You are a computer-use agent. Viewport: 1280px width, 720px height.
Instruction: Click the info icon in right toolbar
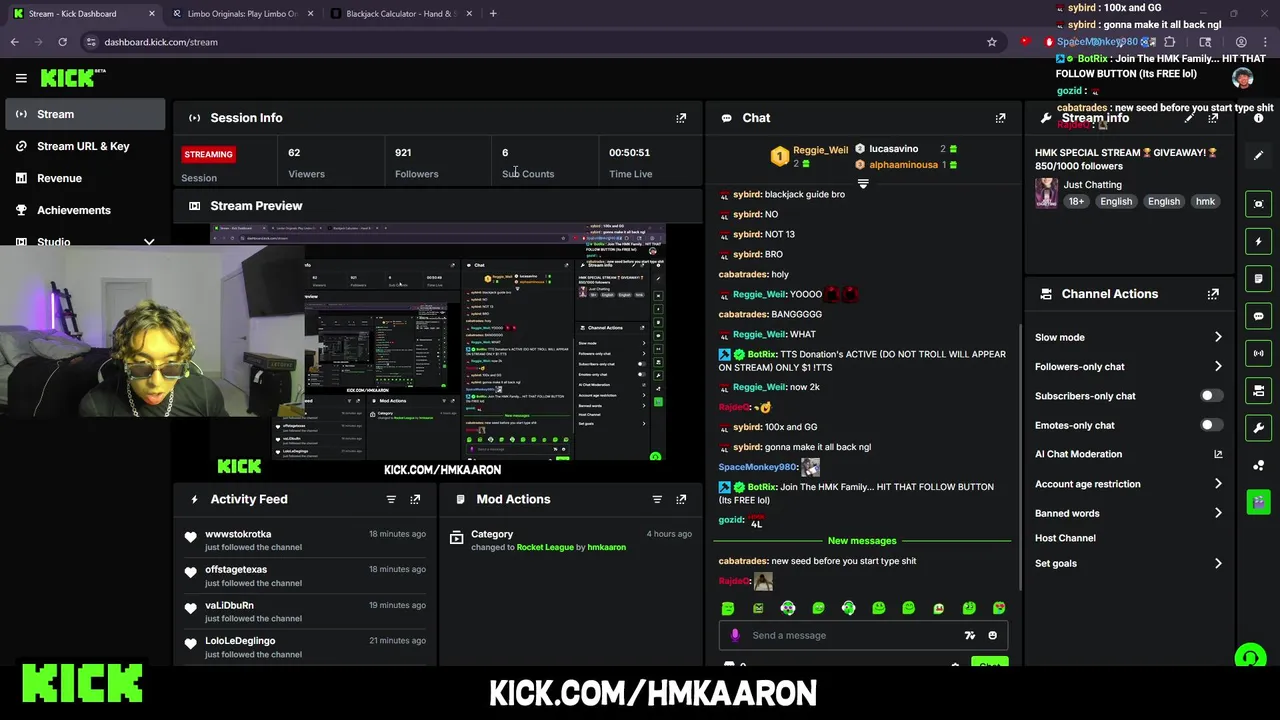[x=1258, y=118]
